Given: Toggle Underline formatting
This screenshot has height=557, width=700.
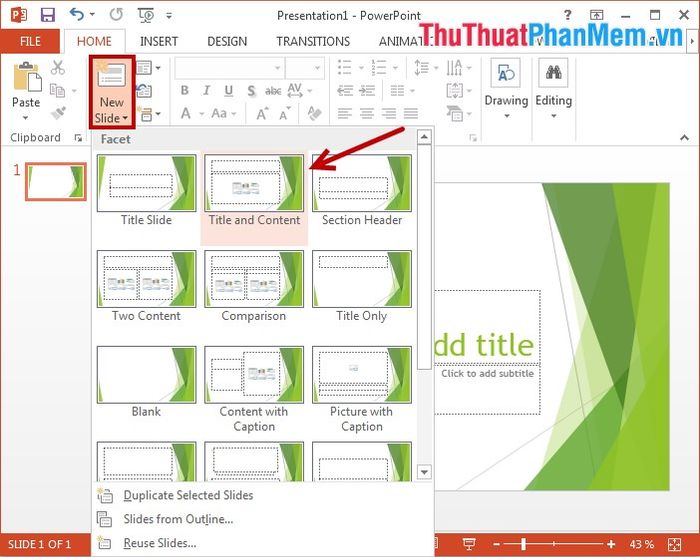Looking at the screenshot, I should point(229,91).
